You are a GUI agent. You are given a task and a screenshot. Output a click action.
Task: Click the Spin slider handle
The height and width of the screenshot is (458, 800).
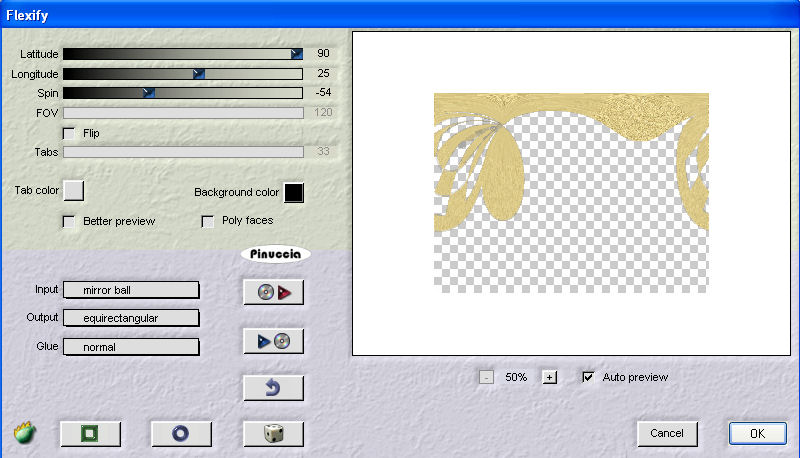click(148, 93)
